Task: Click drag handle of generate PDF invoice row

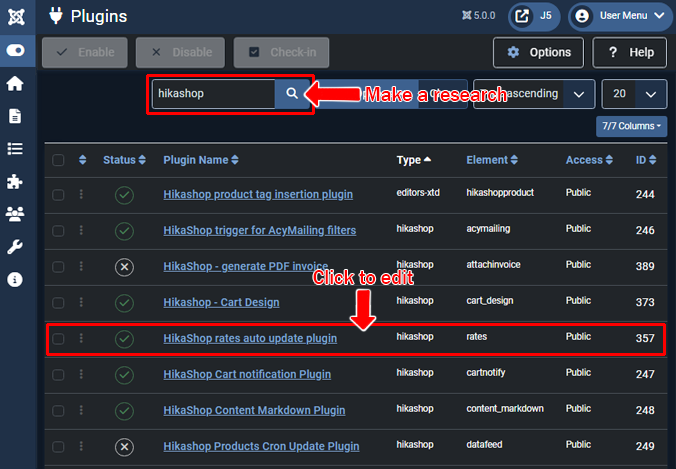Action: coord(81,266)
